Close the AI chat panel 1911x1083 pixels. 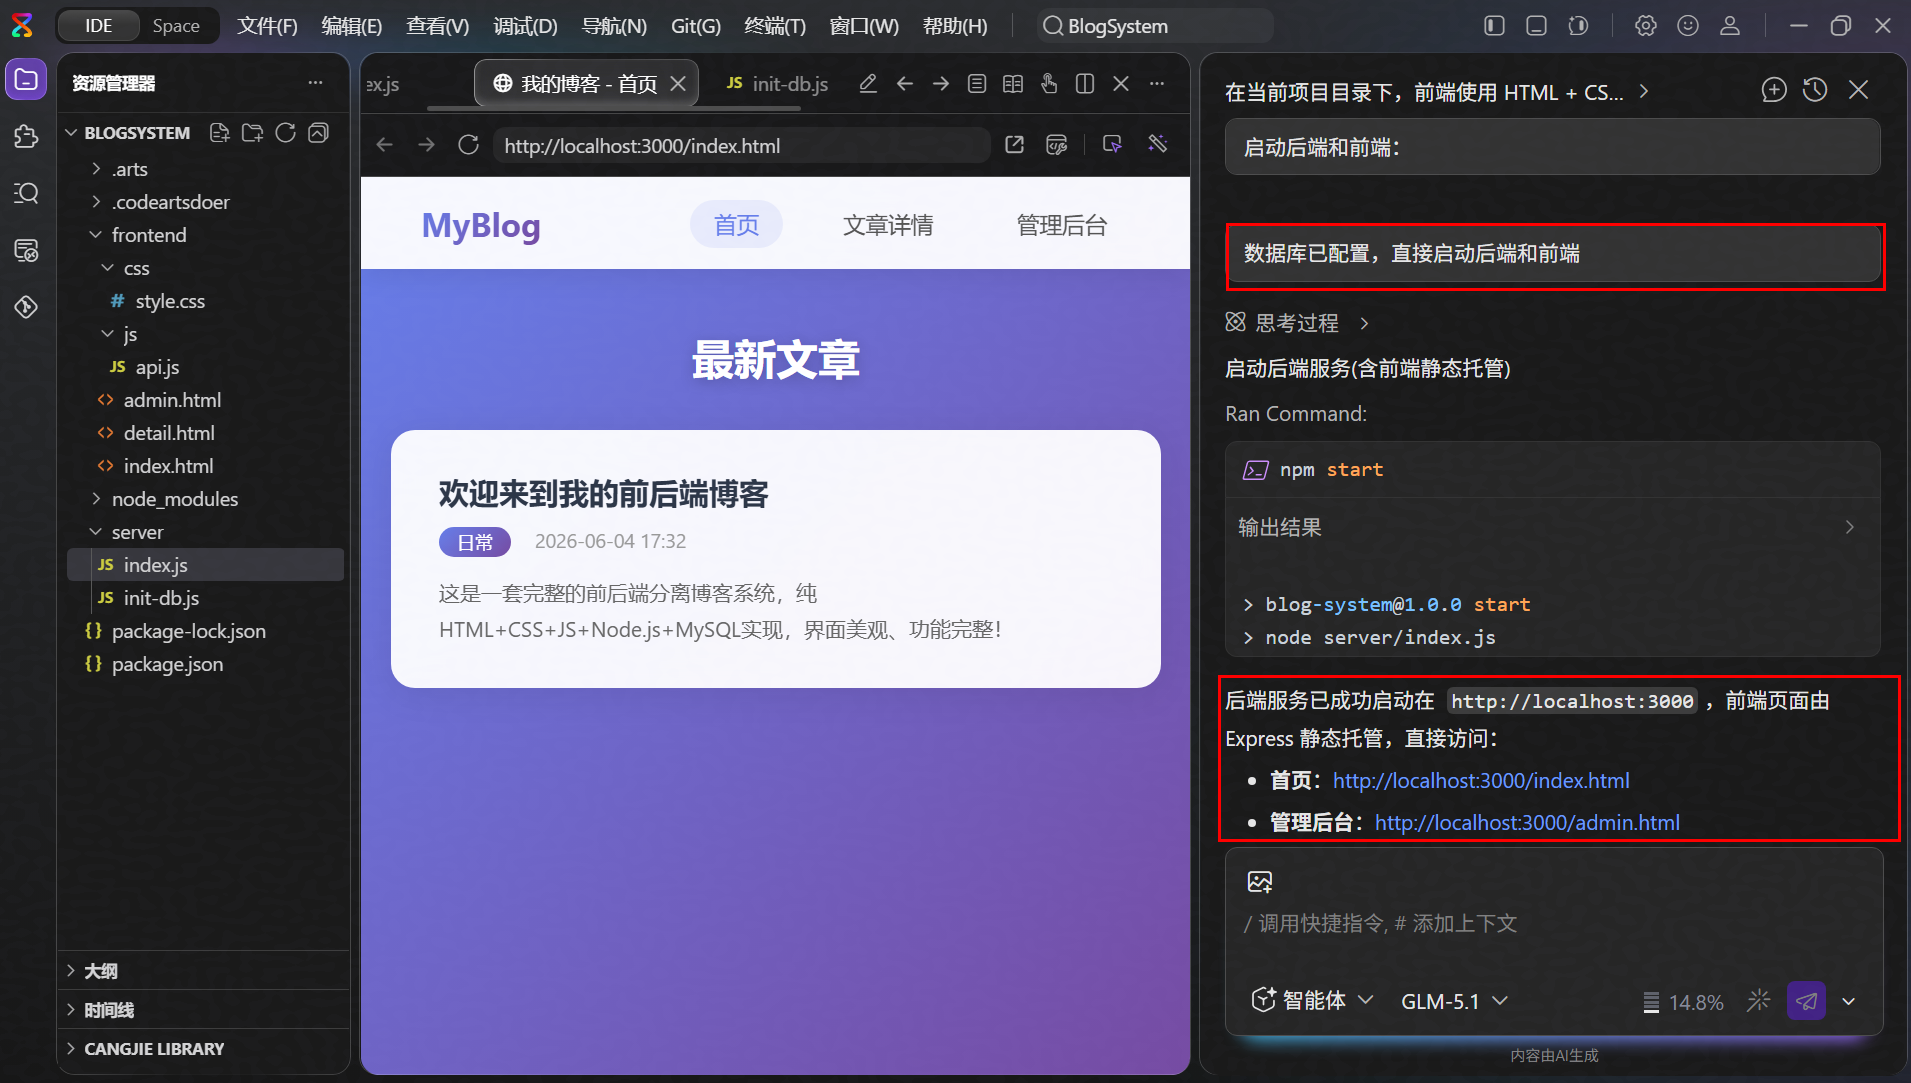1858,90
